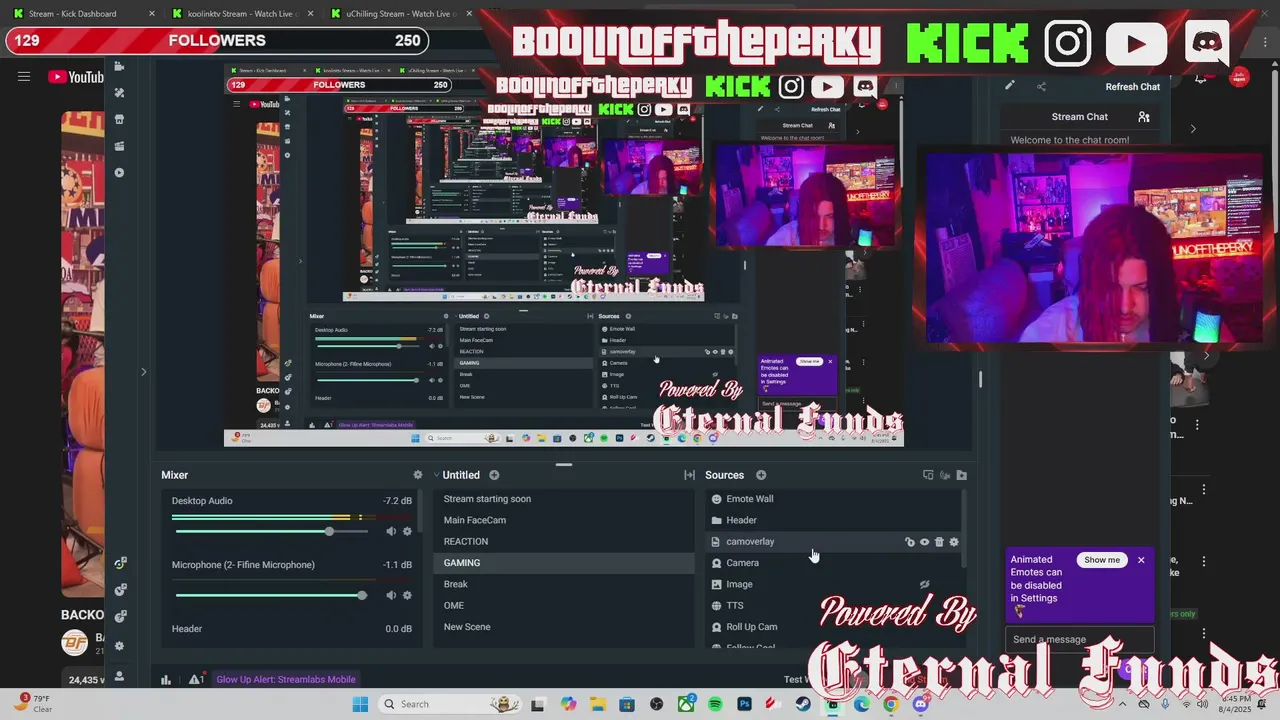This screenshot has height=720, width=1280.
Task: Open File Explorer from the taskbar
Action: click(597, 704)
